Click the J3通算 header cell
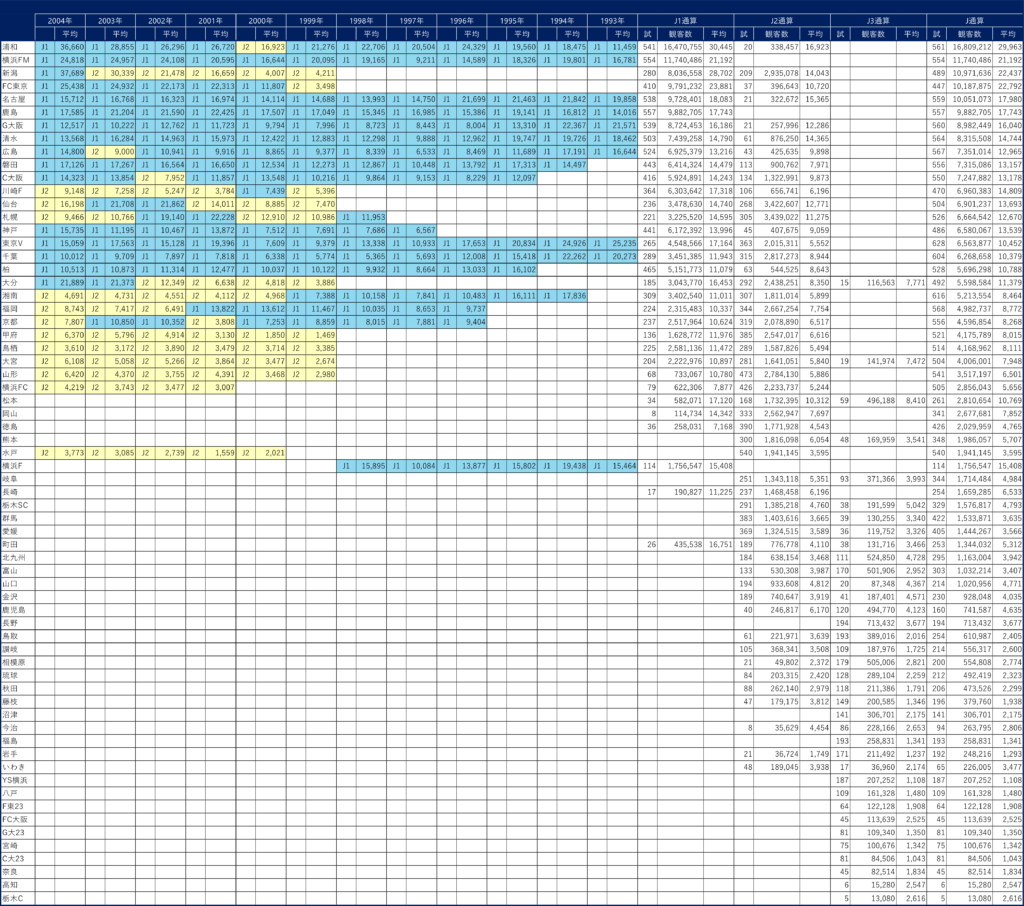Viewport: 1024px width, 906px height. [x=879, y=20]
